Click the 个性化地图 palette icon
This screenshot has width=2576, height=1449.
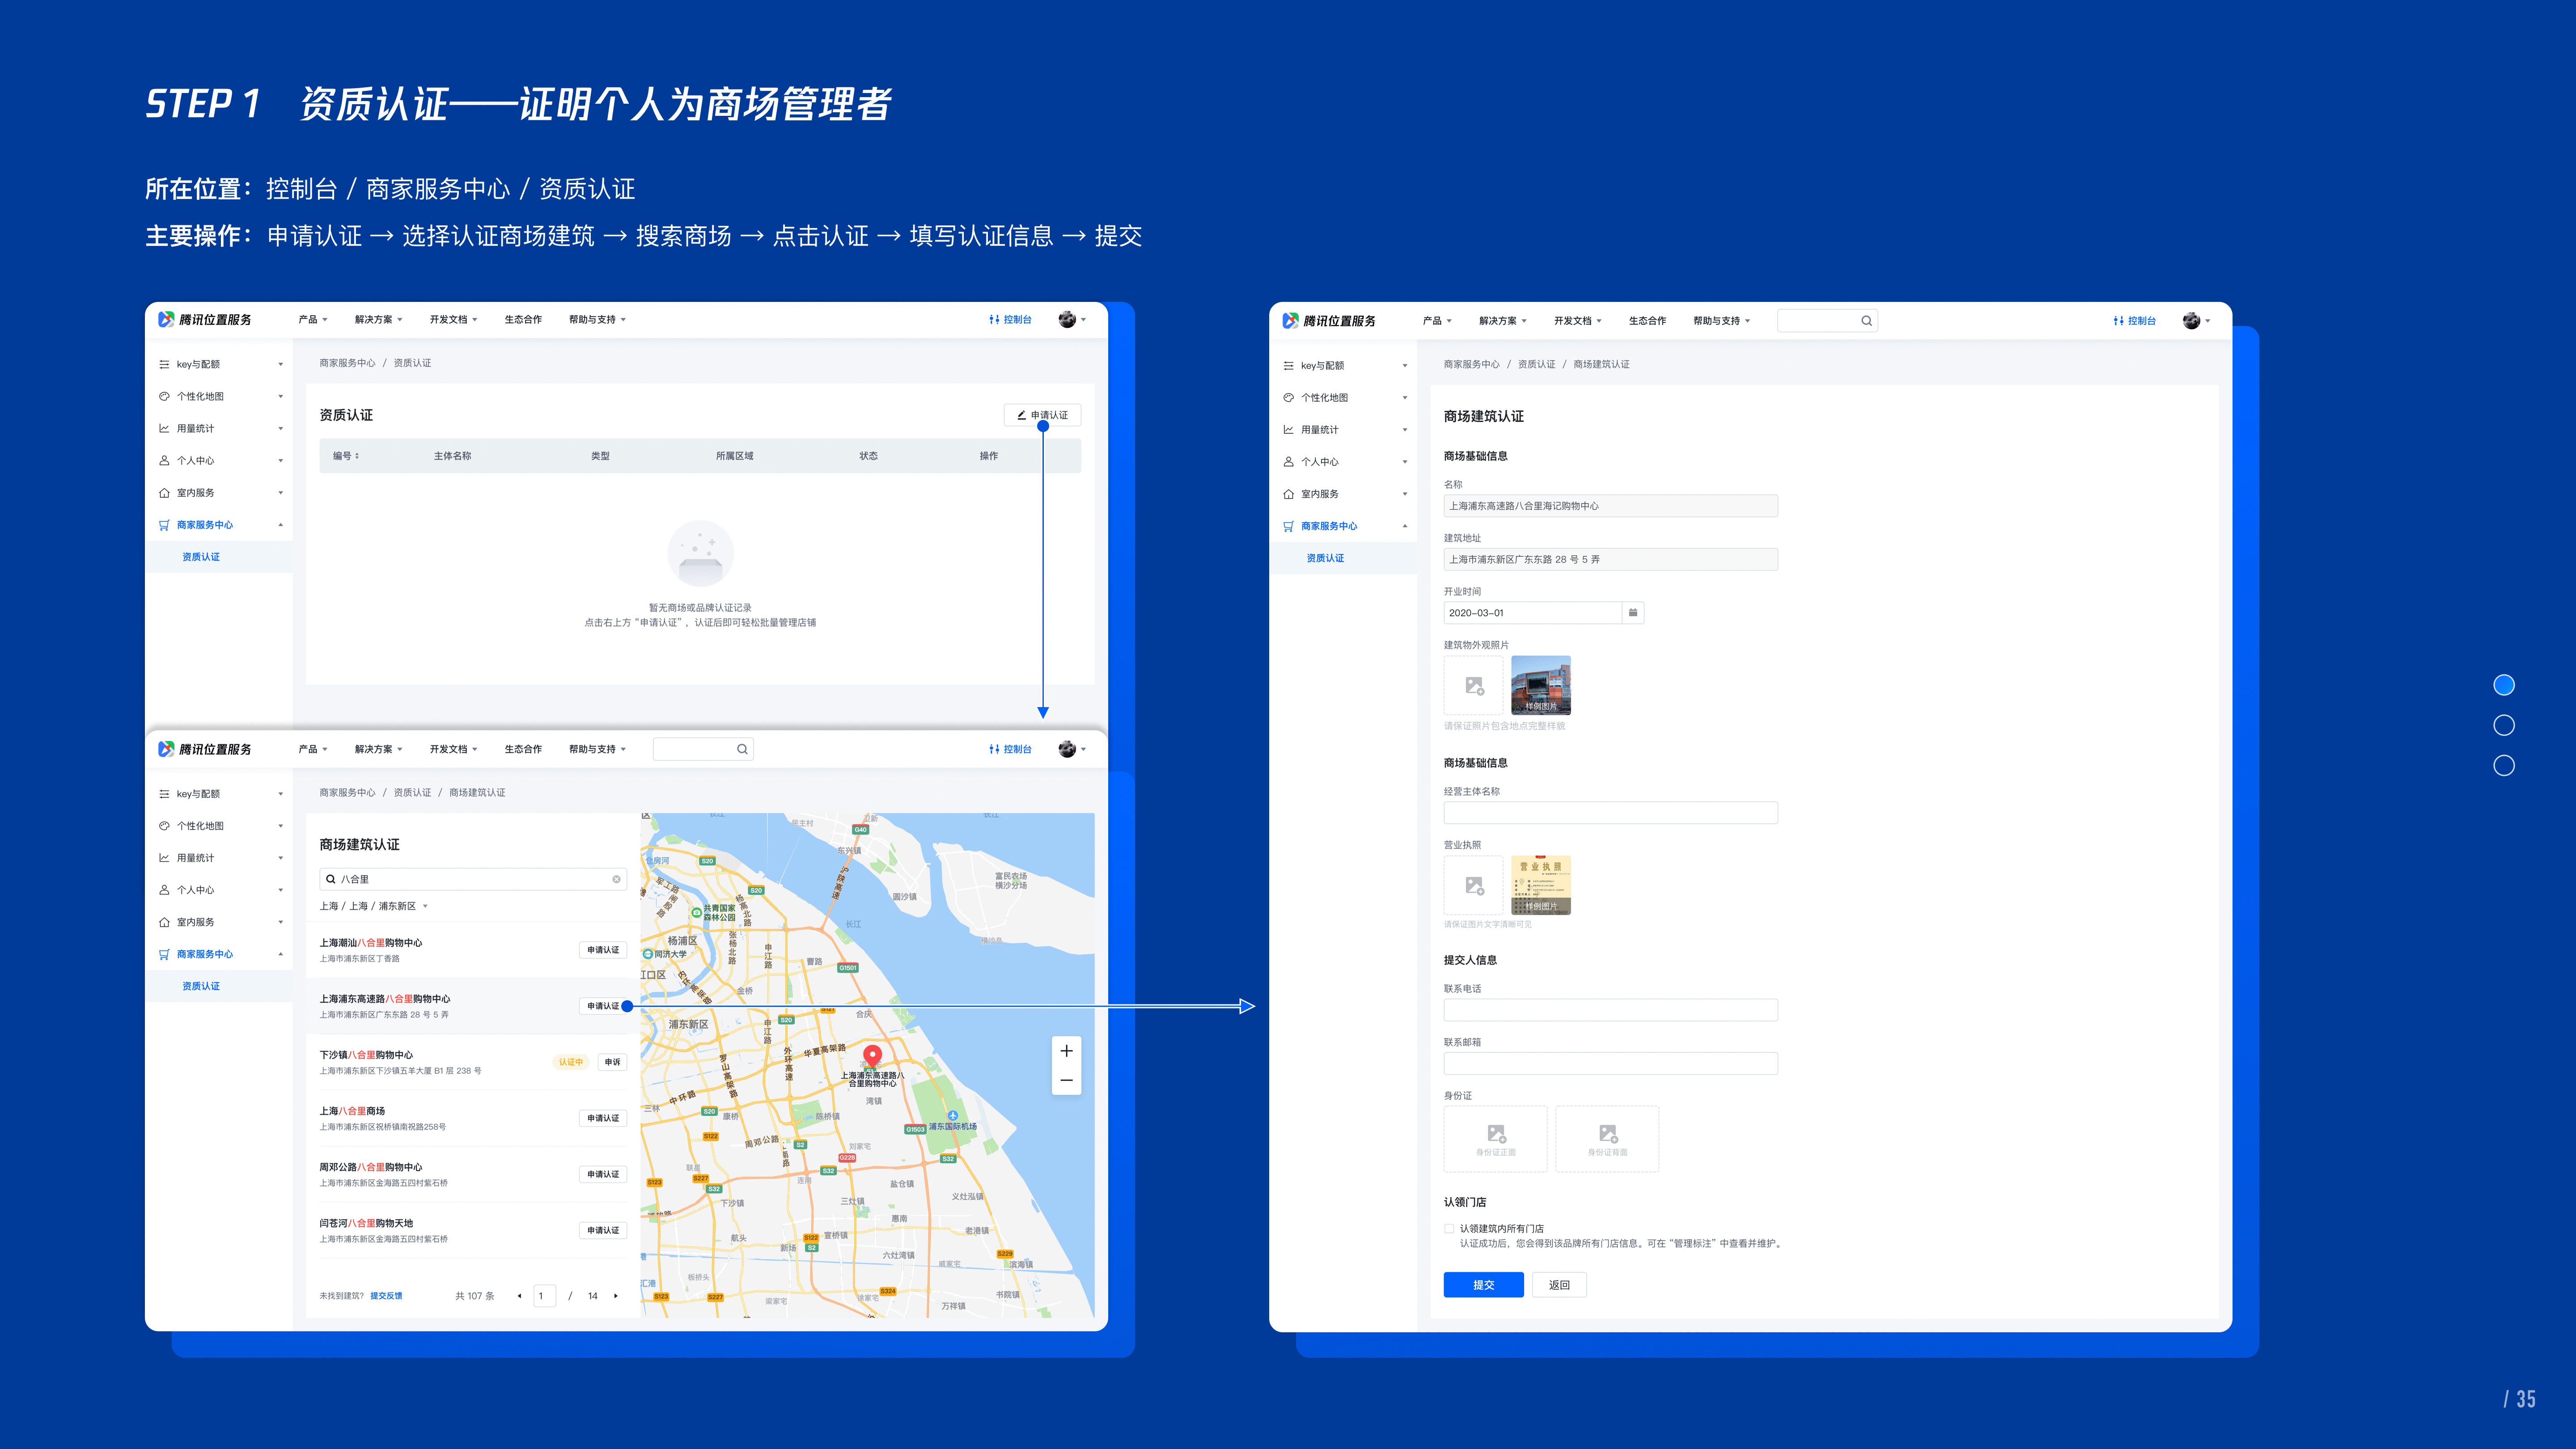tap(164, 396)
